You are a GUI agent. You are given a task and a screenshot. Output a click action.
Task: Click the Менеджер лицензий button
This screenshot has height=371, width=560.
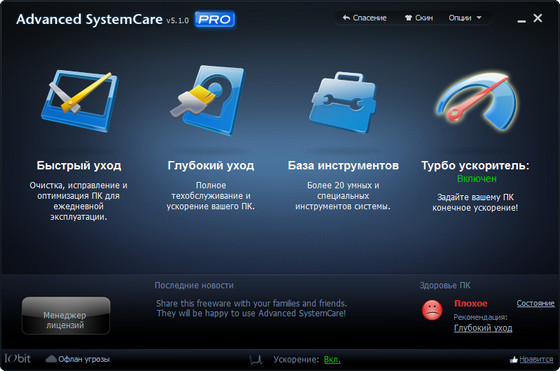coord(66,316)
